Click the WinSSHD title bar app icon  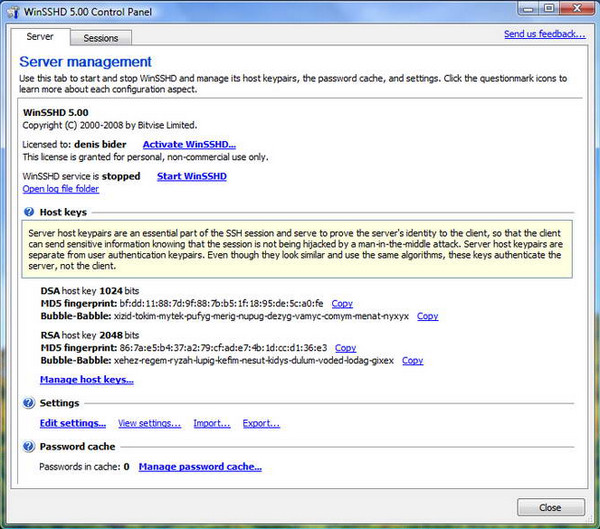coord(13,12)
